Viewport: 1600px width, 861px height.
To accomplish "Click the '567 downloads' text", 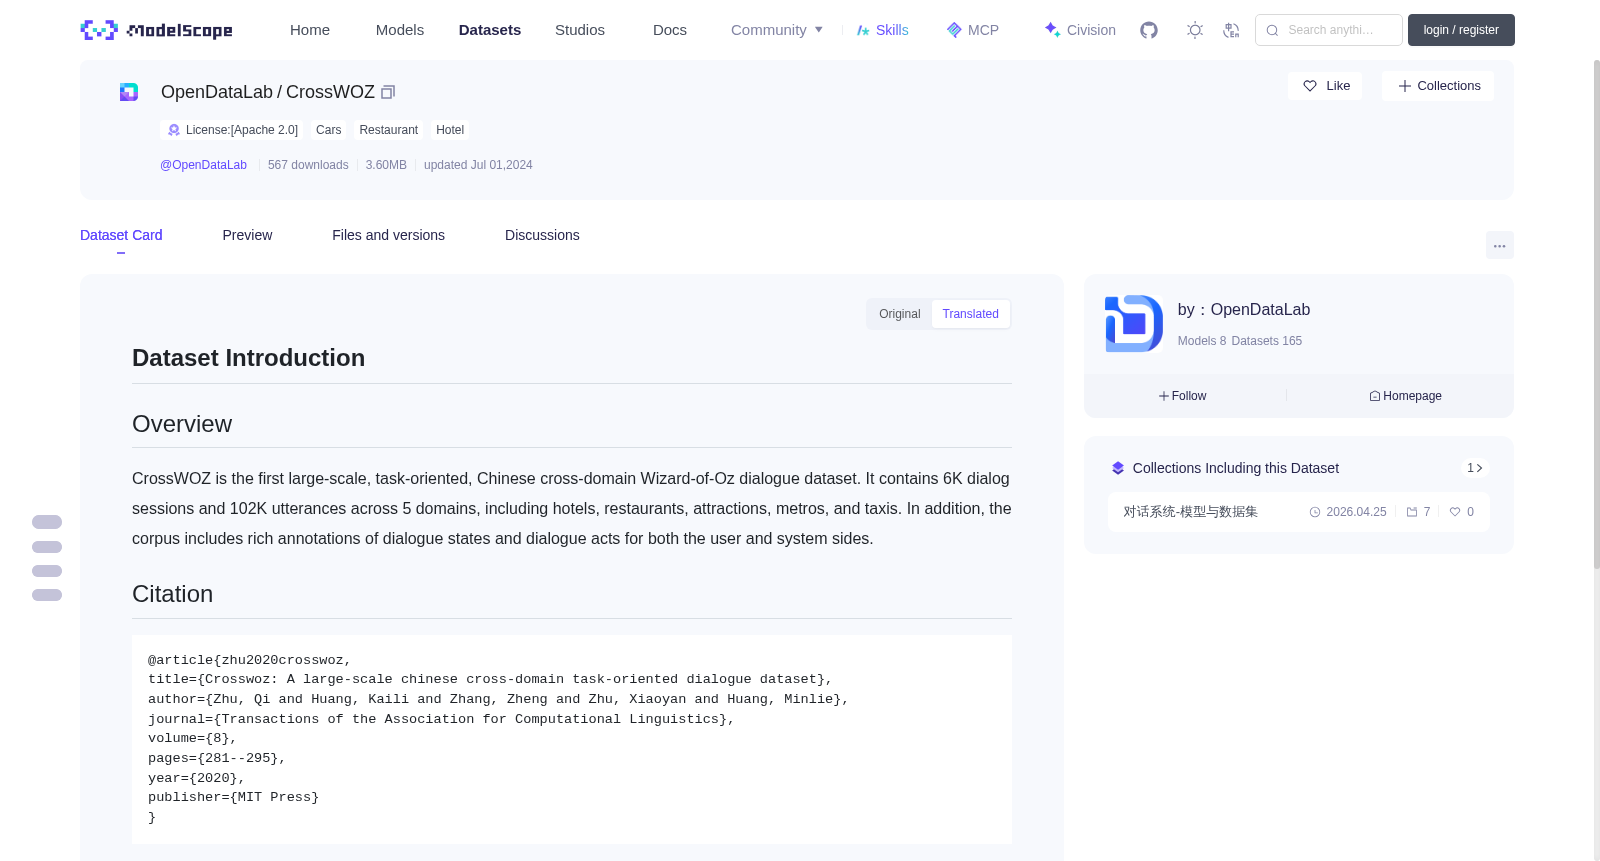I will [x=308, y=165].
